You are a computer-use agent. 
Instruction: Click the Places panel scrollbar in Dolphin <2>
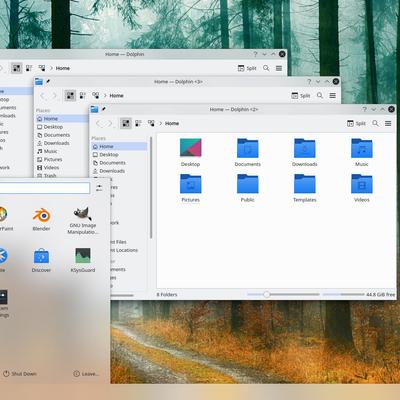pyautogui.click(x=151, y=187)
